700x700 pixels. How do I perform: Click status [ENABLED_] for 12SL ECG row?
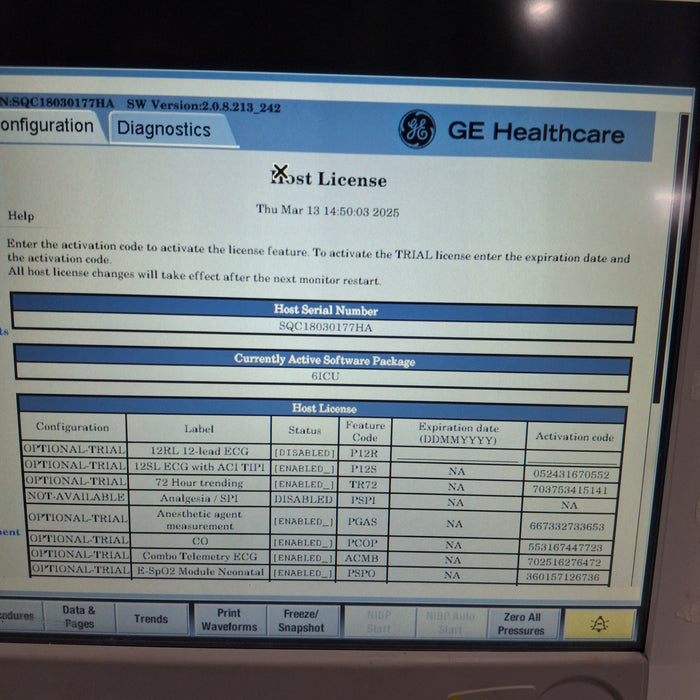304,468
